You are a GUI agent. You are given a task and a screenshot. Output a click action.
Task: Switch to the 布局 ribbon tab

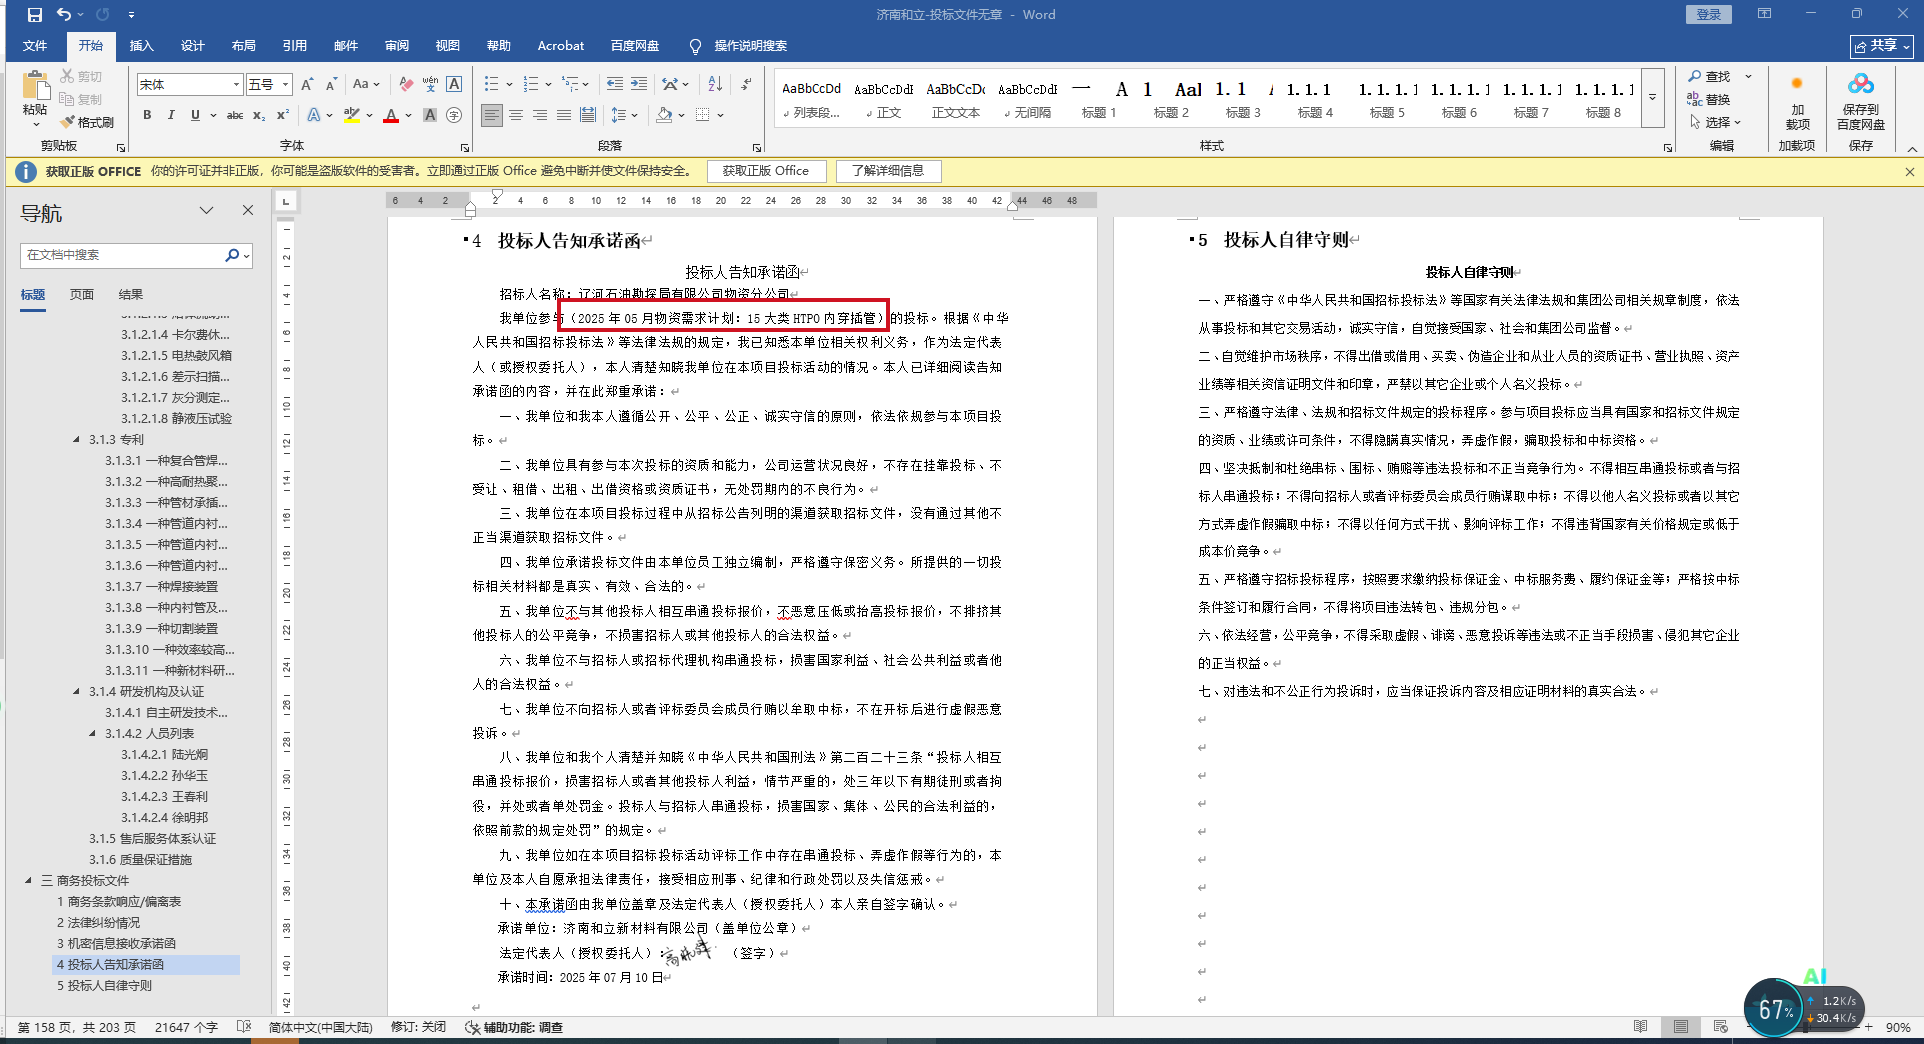tap(244, 46)
